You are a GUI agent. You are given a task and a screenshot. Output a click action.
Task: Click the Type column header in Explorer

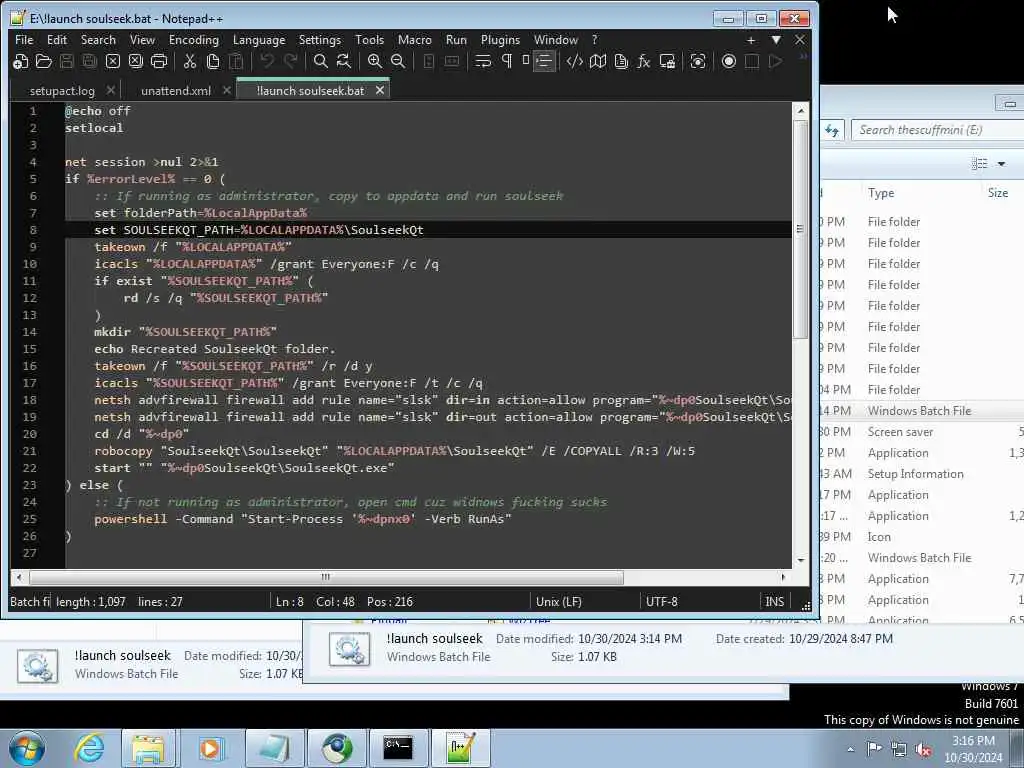point(881,193)
